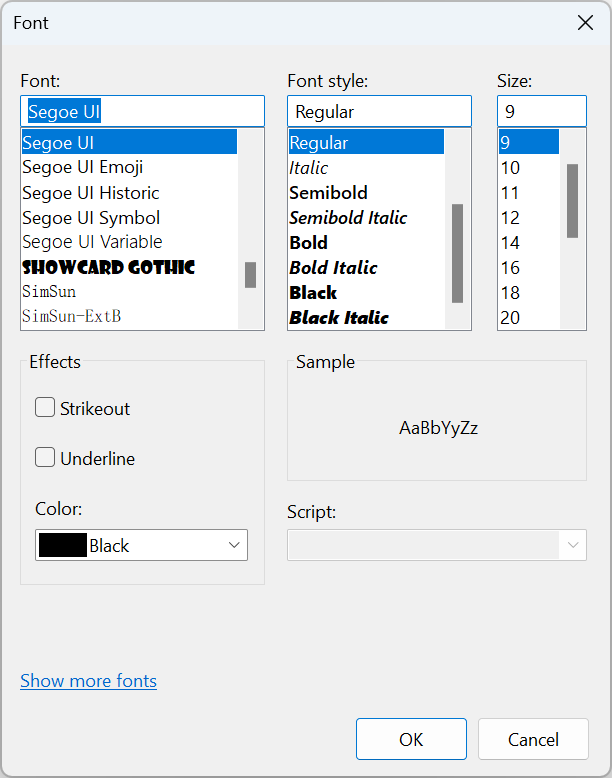Viewport: 612px width, 778px height.
Task: Enable the Strikeout checkbox
Action: coord(45,407)
